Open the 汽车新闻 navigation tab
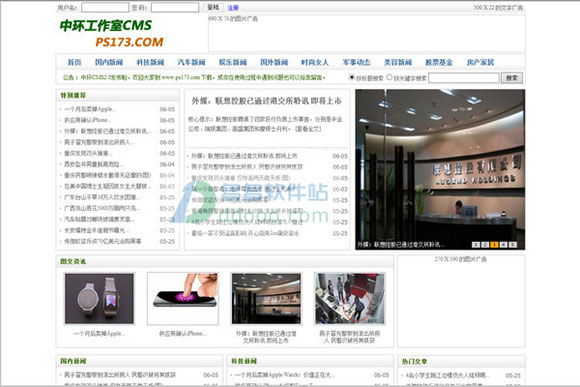 click(x=191, y=62)
